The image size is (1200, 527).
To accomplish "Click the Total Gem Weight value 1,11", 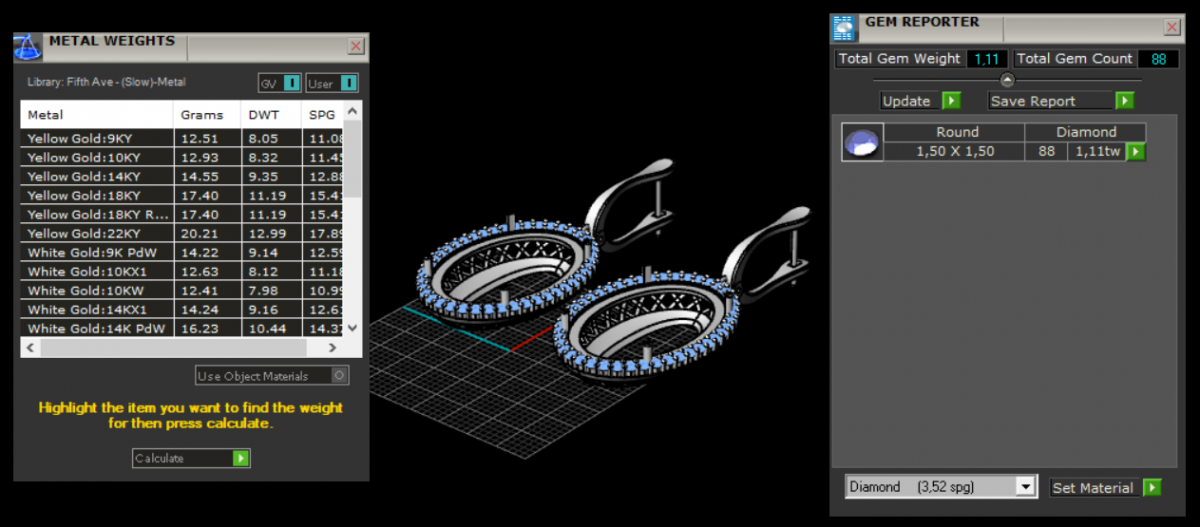I will (x=988, y=59).
